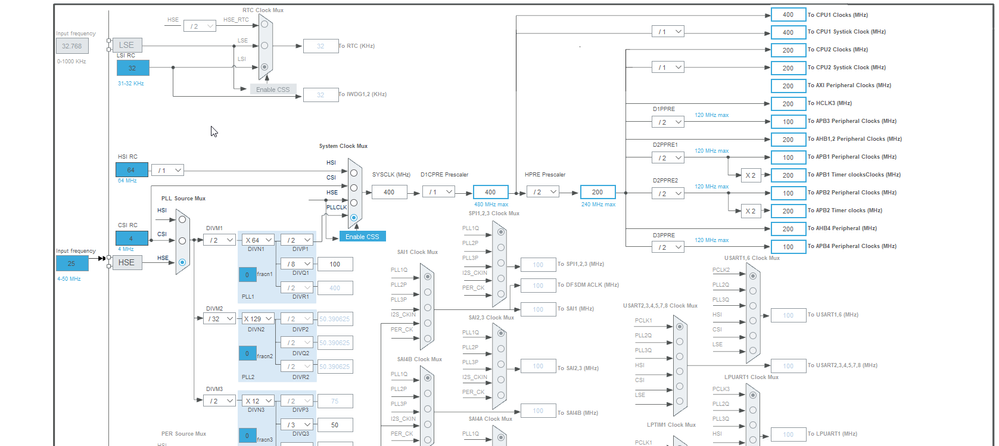
Task: Open the D1CPRE Prescaler dropdown
Action: coord(439,192)
